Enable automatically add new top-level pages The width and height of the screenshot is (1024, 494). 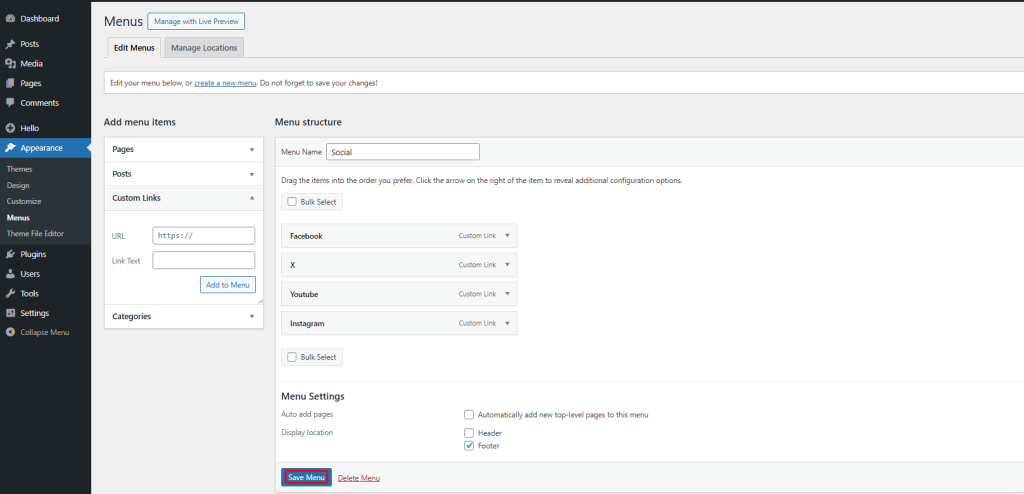[x=469, y=414]
